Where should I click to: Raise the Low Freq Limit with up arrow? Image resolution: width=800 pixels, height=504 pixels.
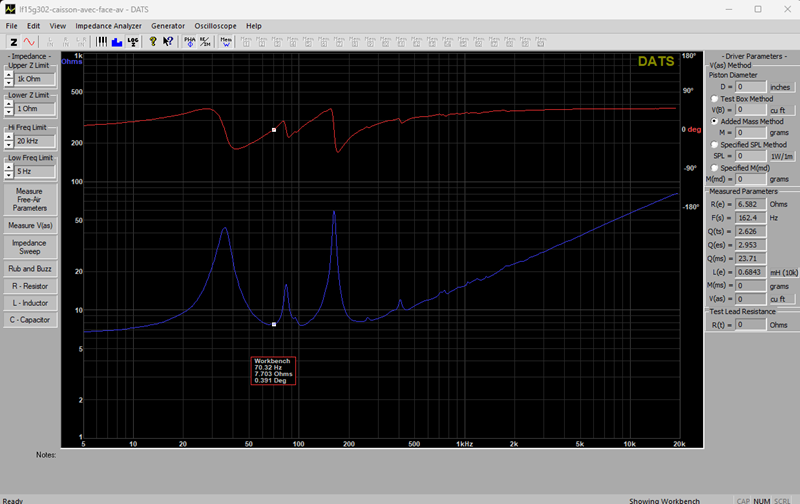pos(9,167)
